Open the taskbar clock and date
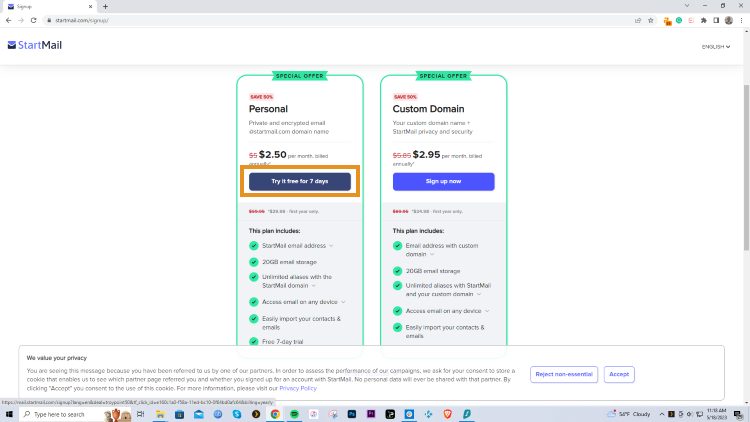The height and width of the screenshot is (422, 750). [x=717, y=414]
